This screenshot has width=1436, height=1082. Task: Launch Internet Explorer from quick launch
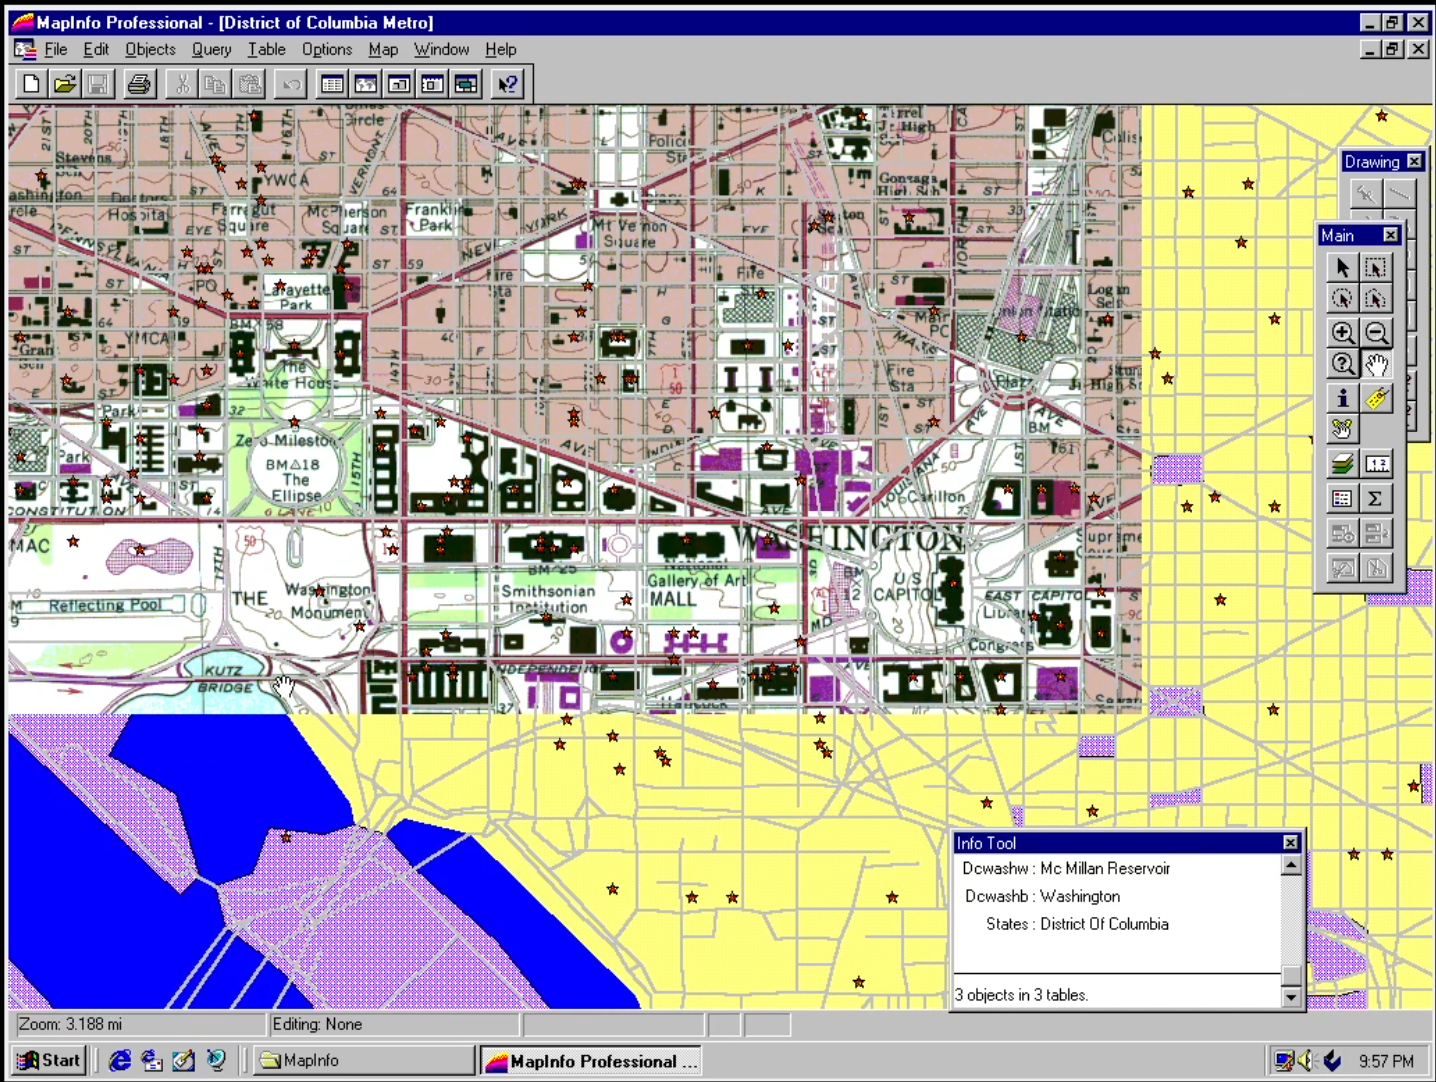119,1060
